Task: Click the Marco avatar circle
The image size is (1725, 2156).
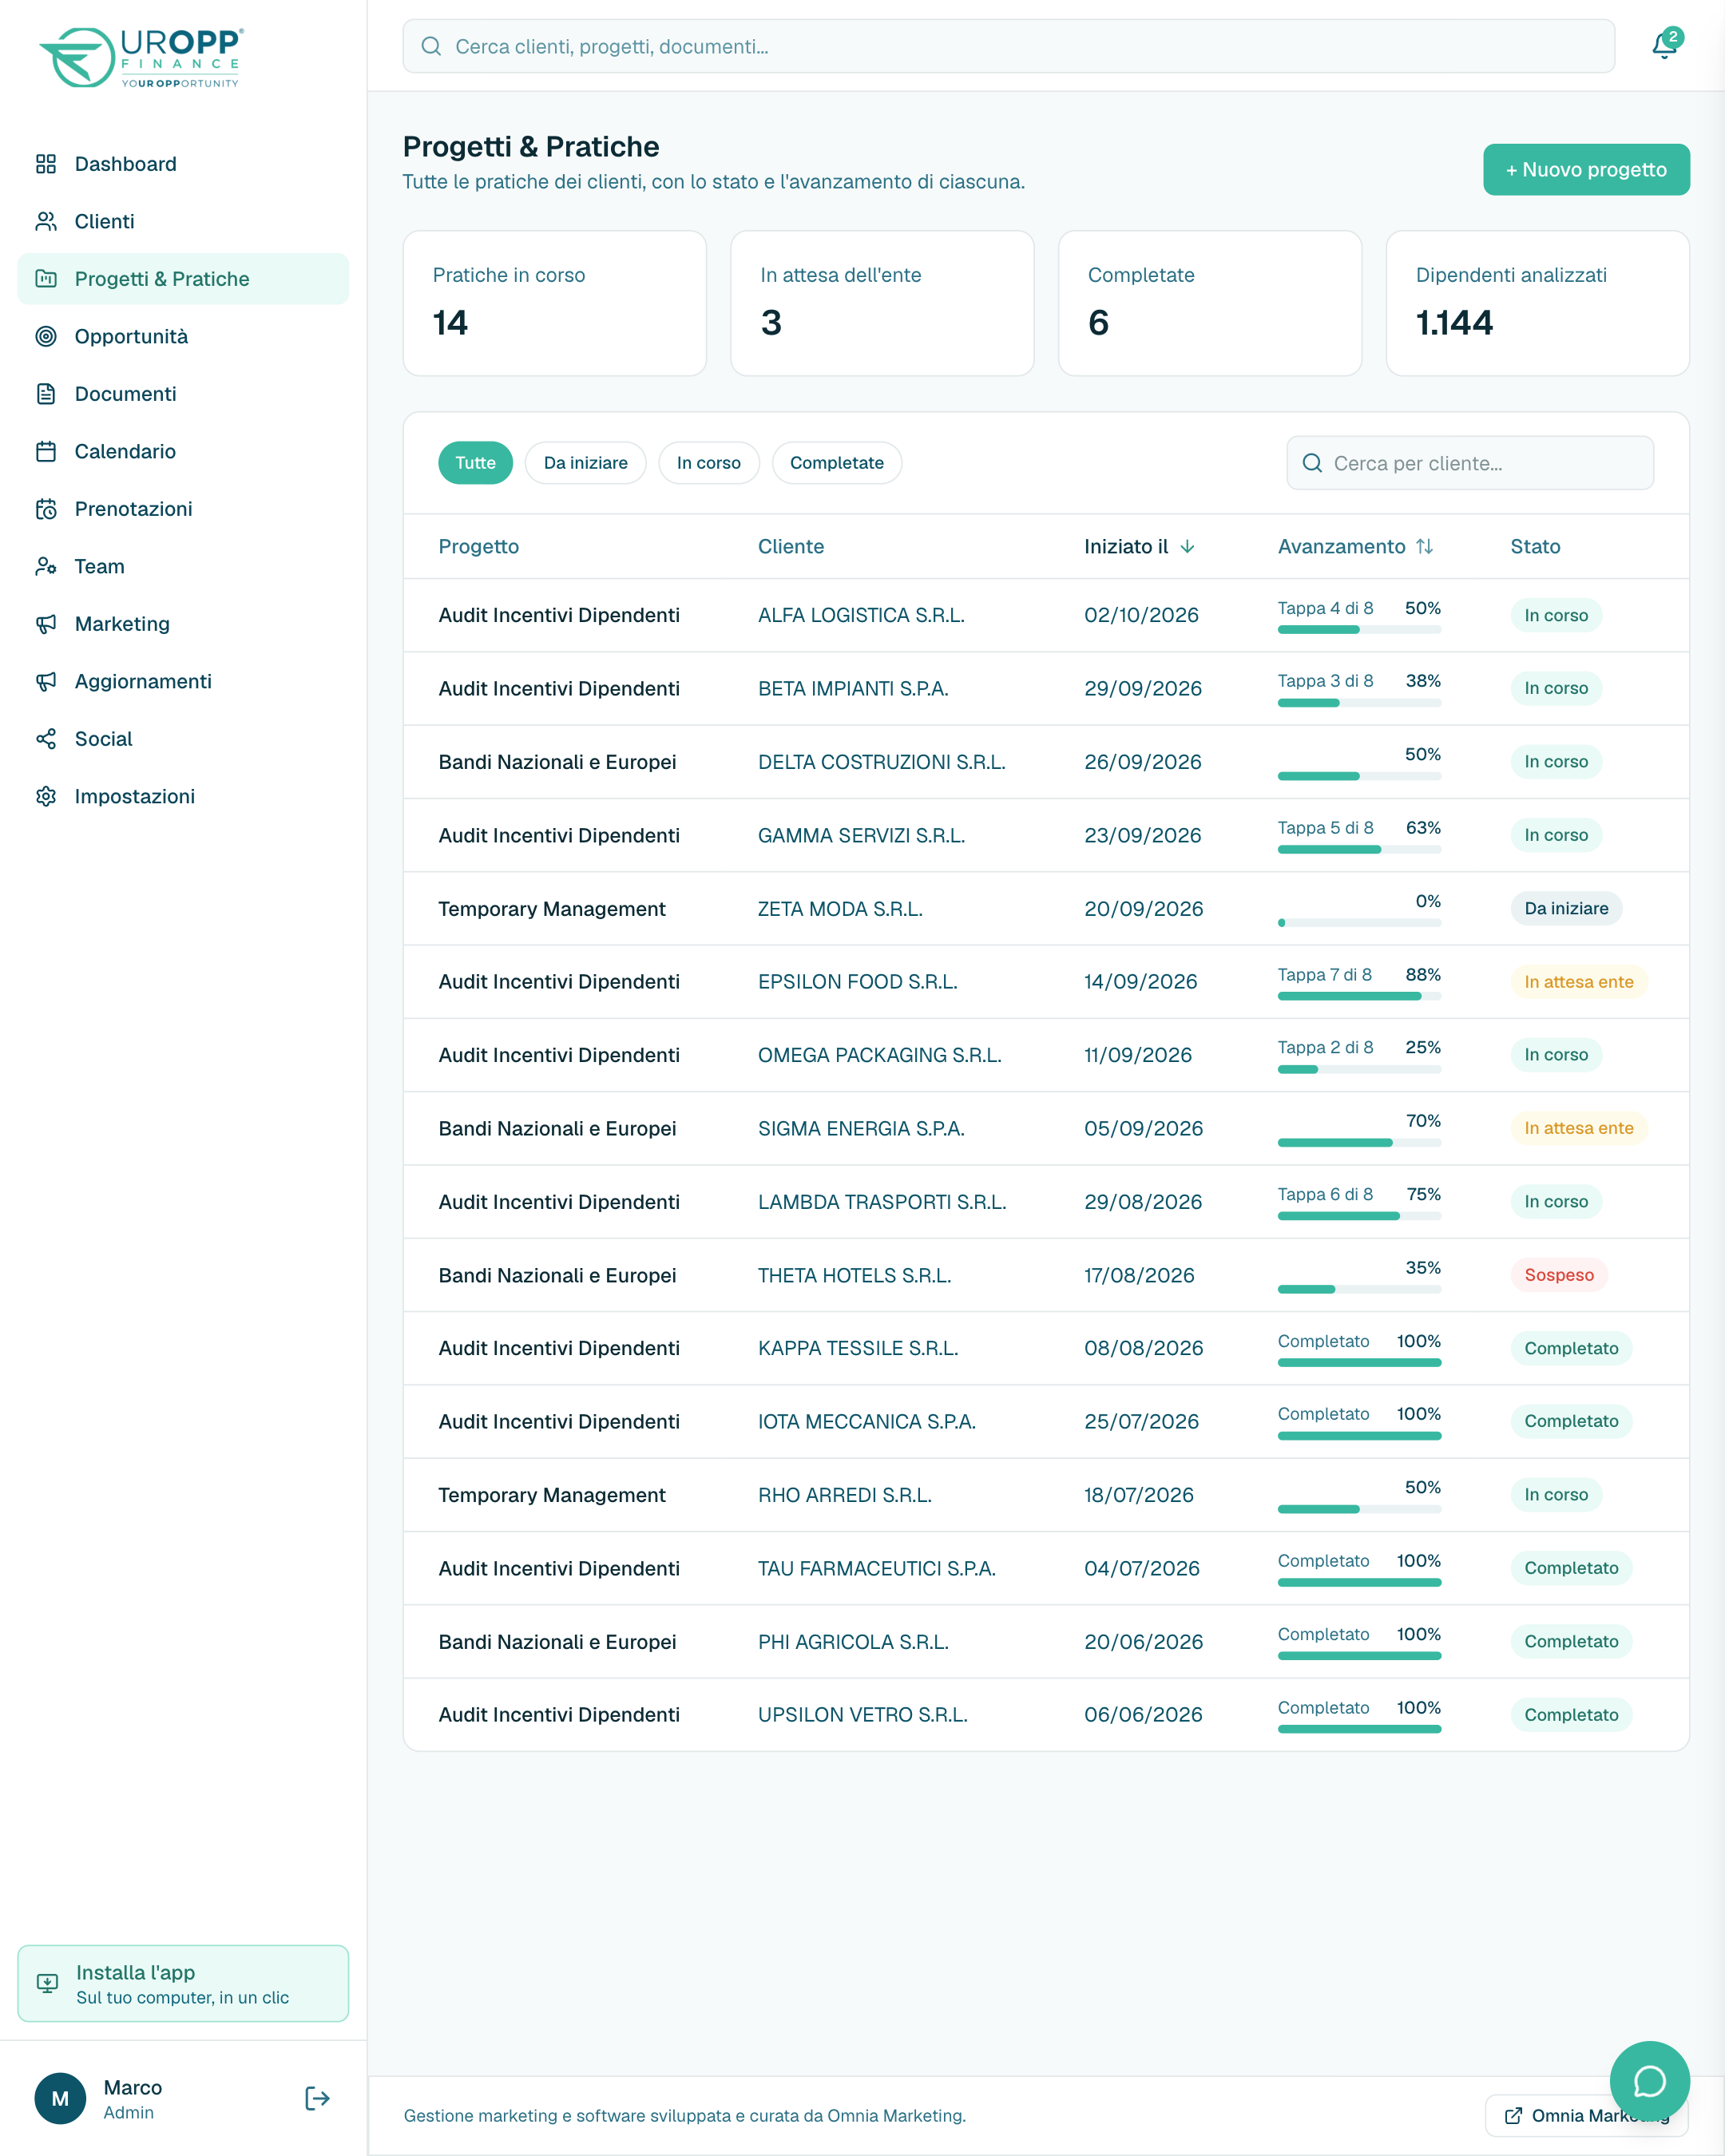Action: [x=60, y=2098]
